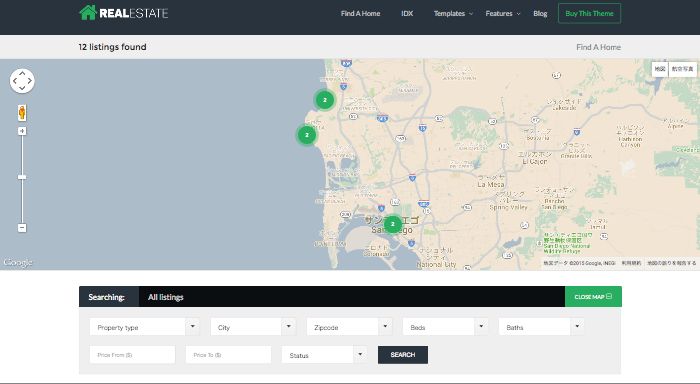Screen dimensions: 700x384
Task: Open the City dropdown
Action: (x=253, y=327)
